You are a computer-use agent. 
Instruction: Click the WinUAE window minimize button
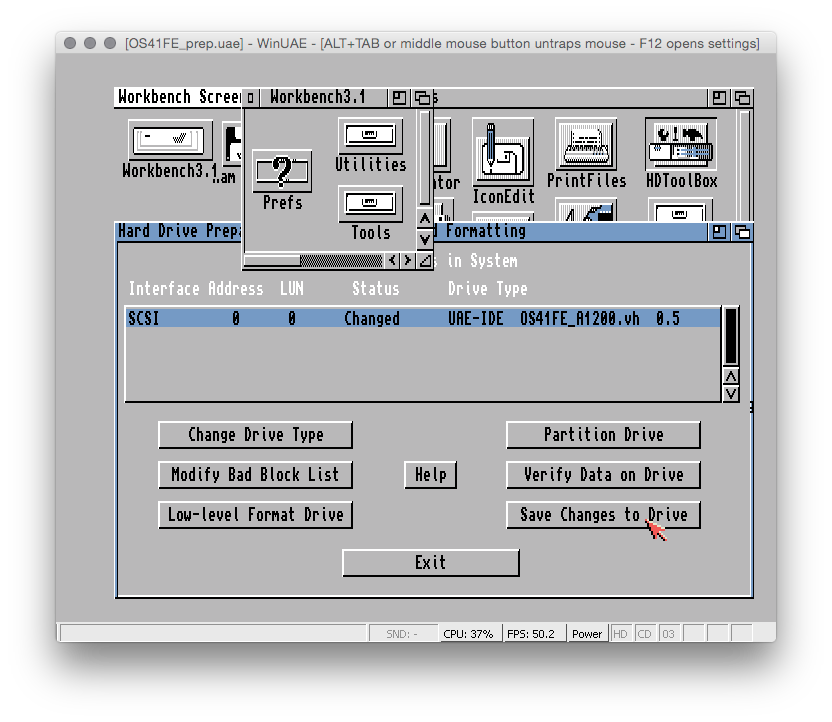pos(90,43)
